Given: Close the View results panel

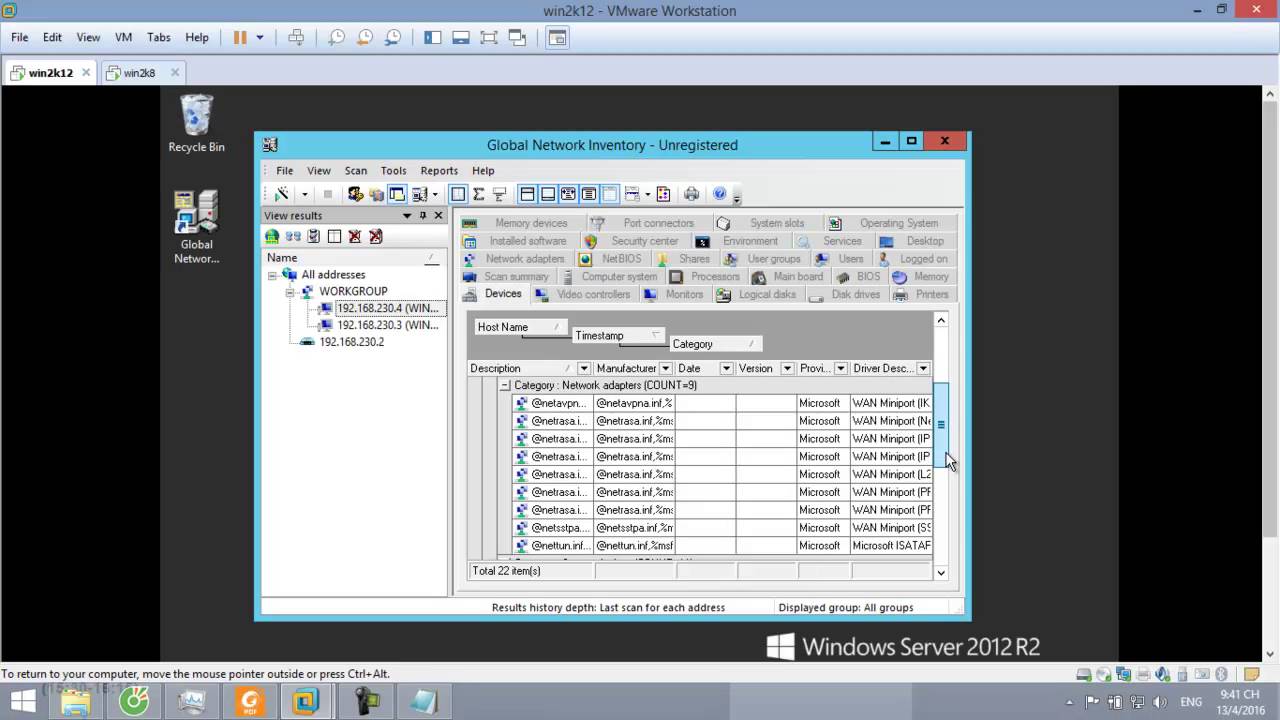Looking at the screenshot, I should tap(438, 215).
